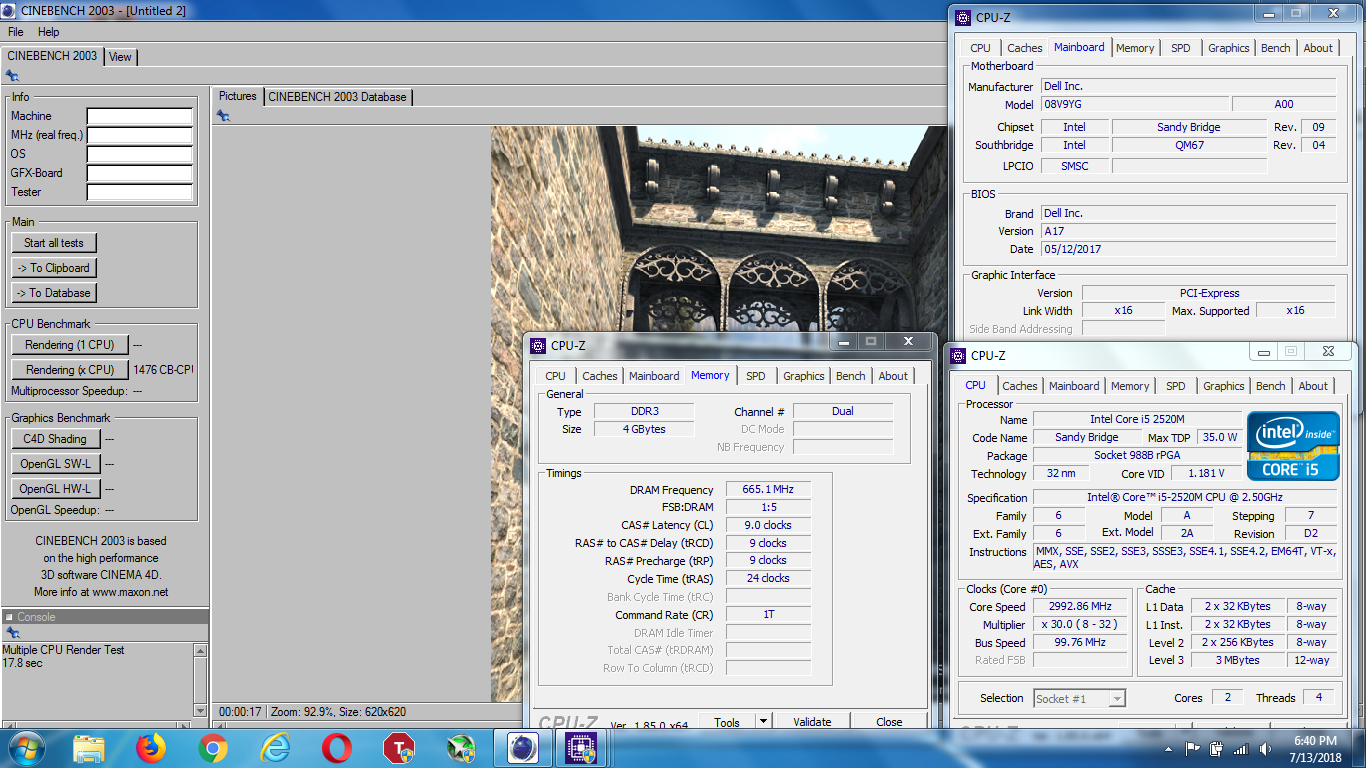Click the pin icon under Pictures tab
This screenshot has width=1366, height=768.
tap(223, 116)
